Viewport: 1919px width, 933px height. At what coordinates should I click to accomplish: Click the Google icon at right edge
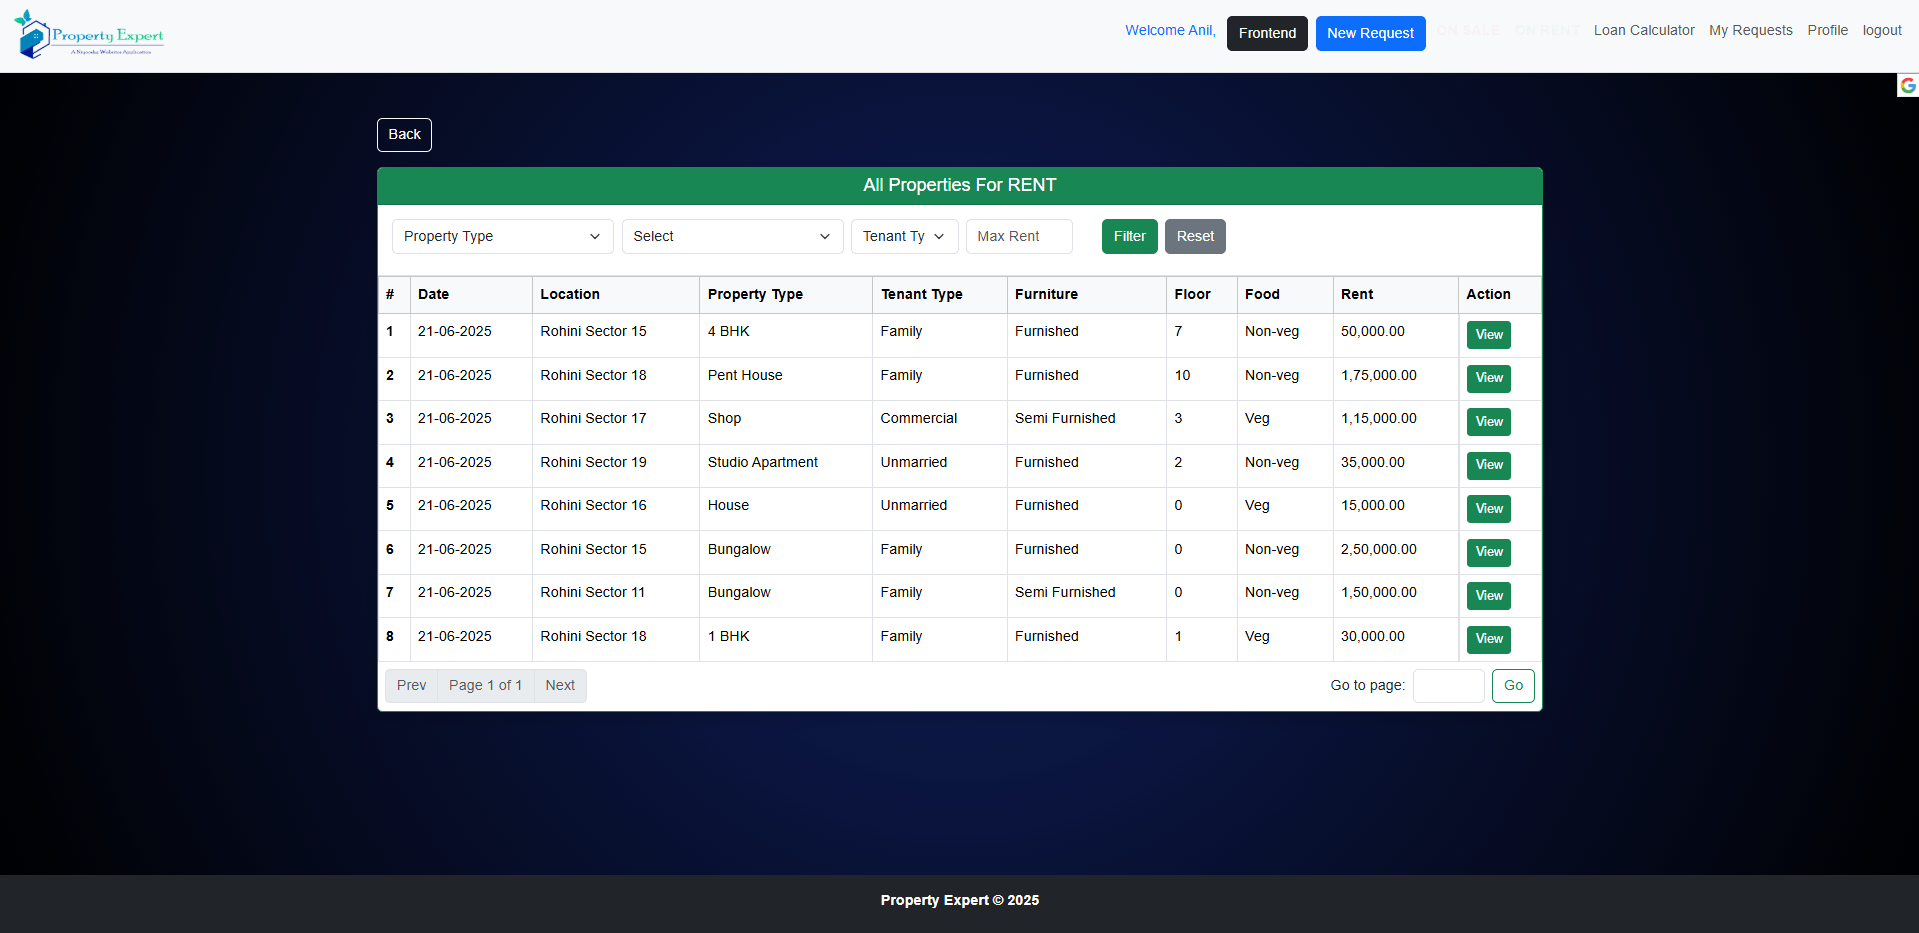tap(1907, 86)
